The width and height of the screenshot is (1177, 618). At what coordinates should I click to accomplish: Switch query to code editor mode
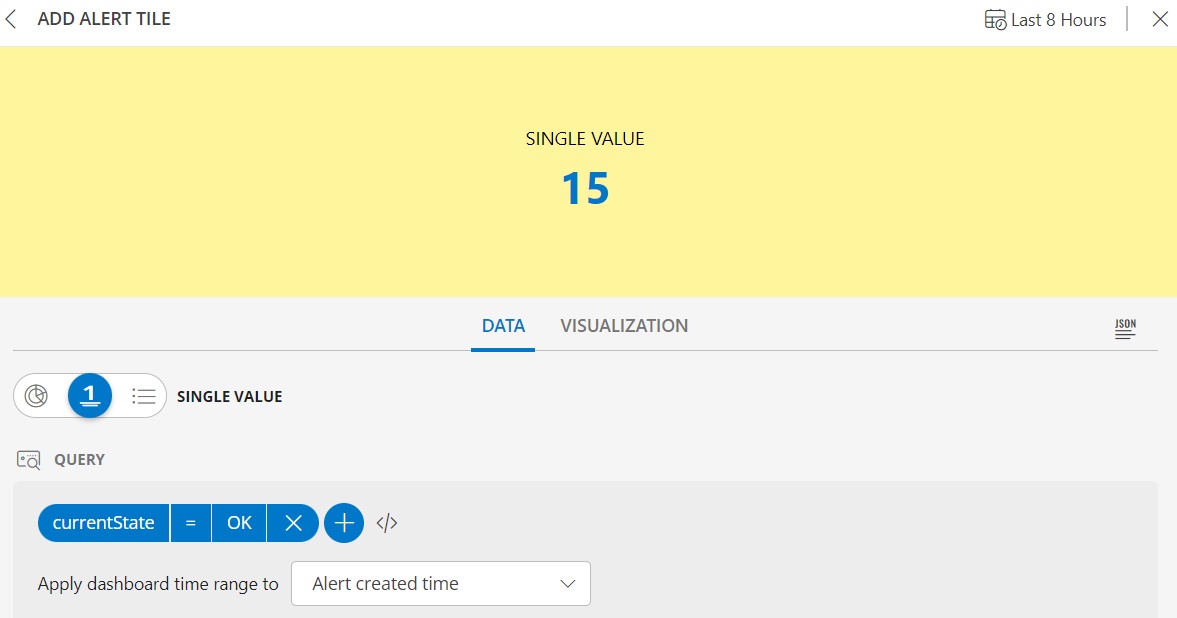387,522
